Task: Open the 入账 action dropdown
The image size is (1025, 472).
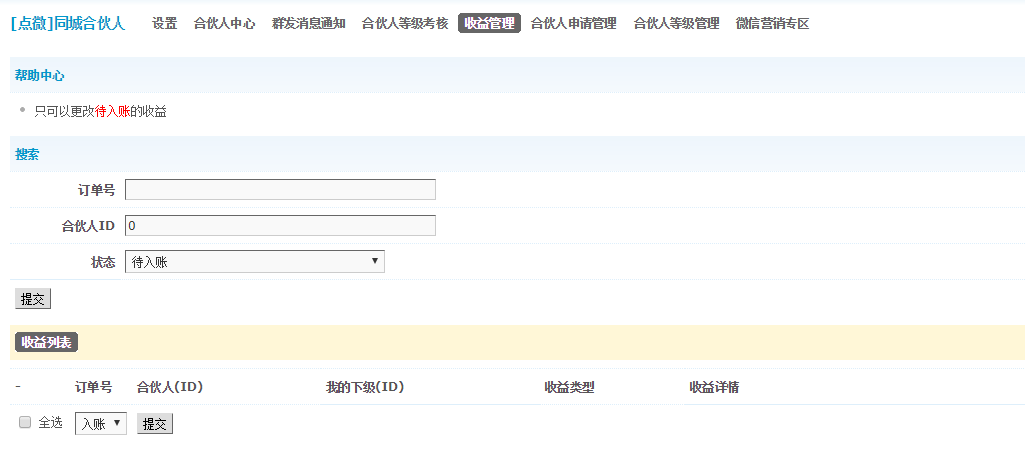Action: 101,424
